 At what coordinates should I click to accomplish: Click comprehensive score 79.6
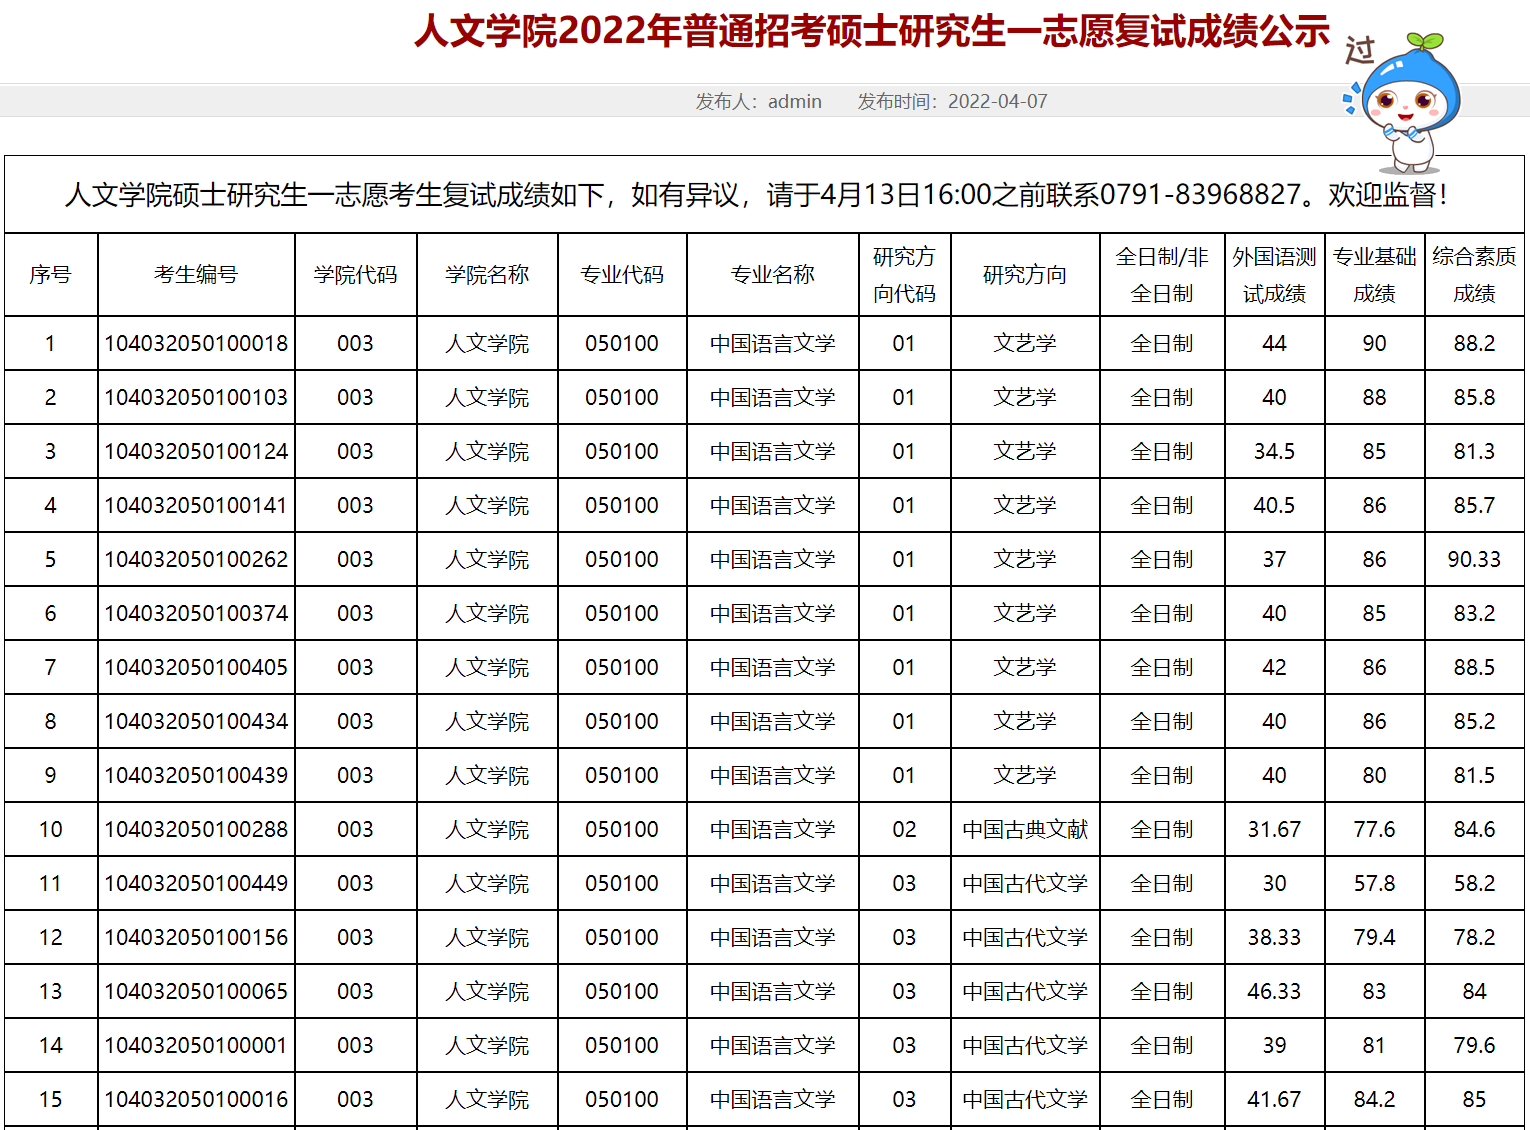1475,1046
